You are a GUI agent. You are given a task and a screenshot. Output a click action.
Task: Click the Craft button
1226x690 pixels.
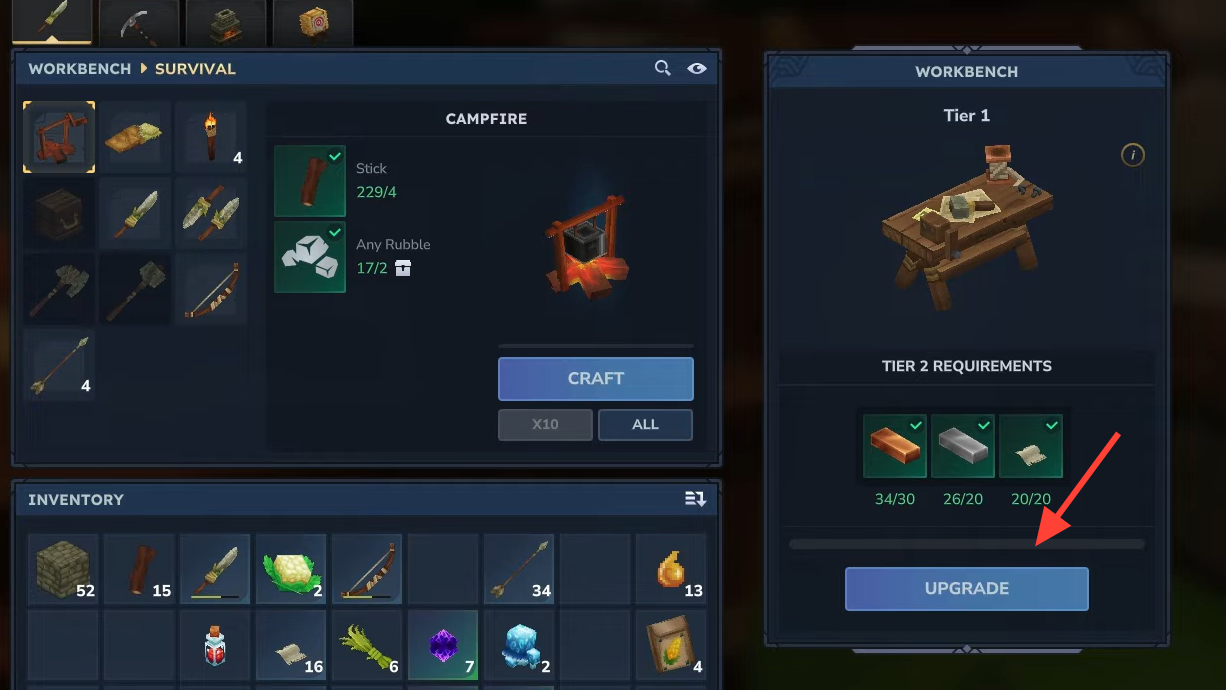(x=596, y=379)
